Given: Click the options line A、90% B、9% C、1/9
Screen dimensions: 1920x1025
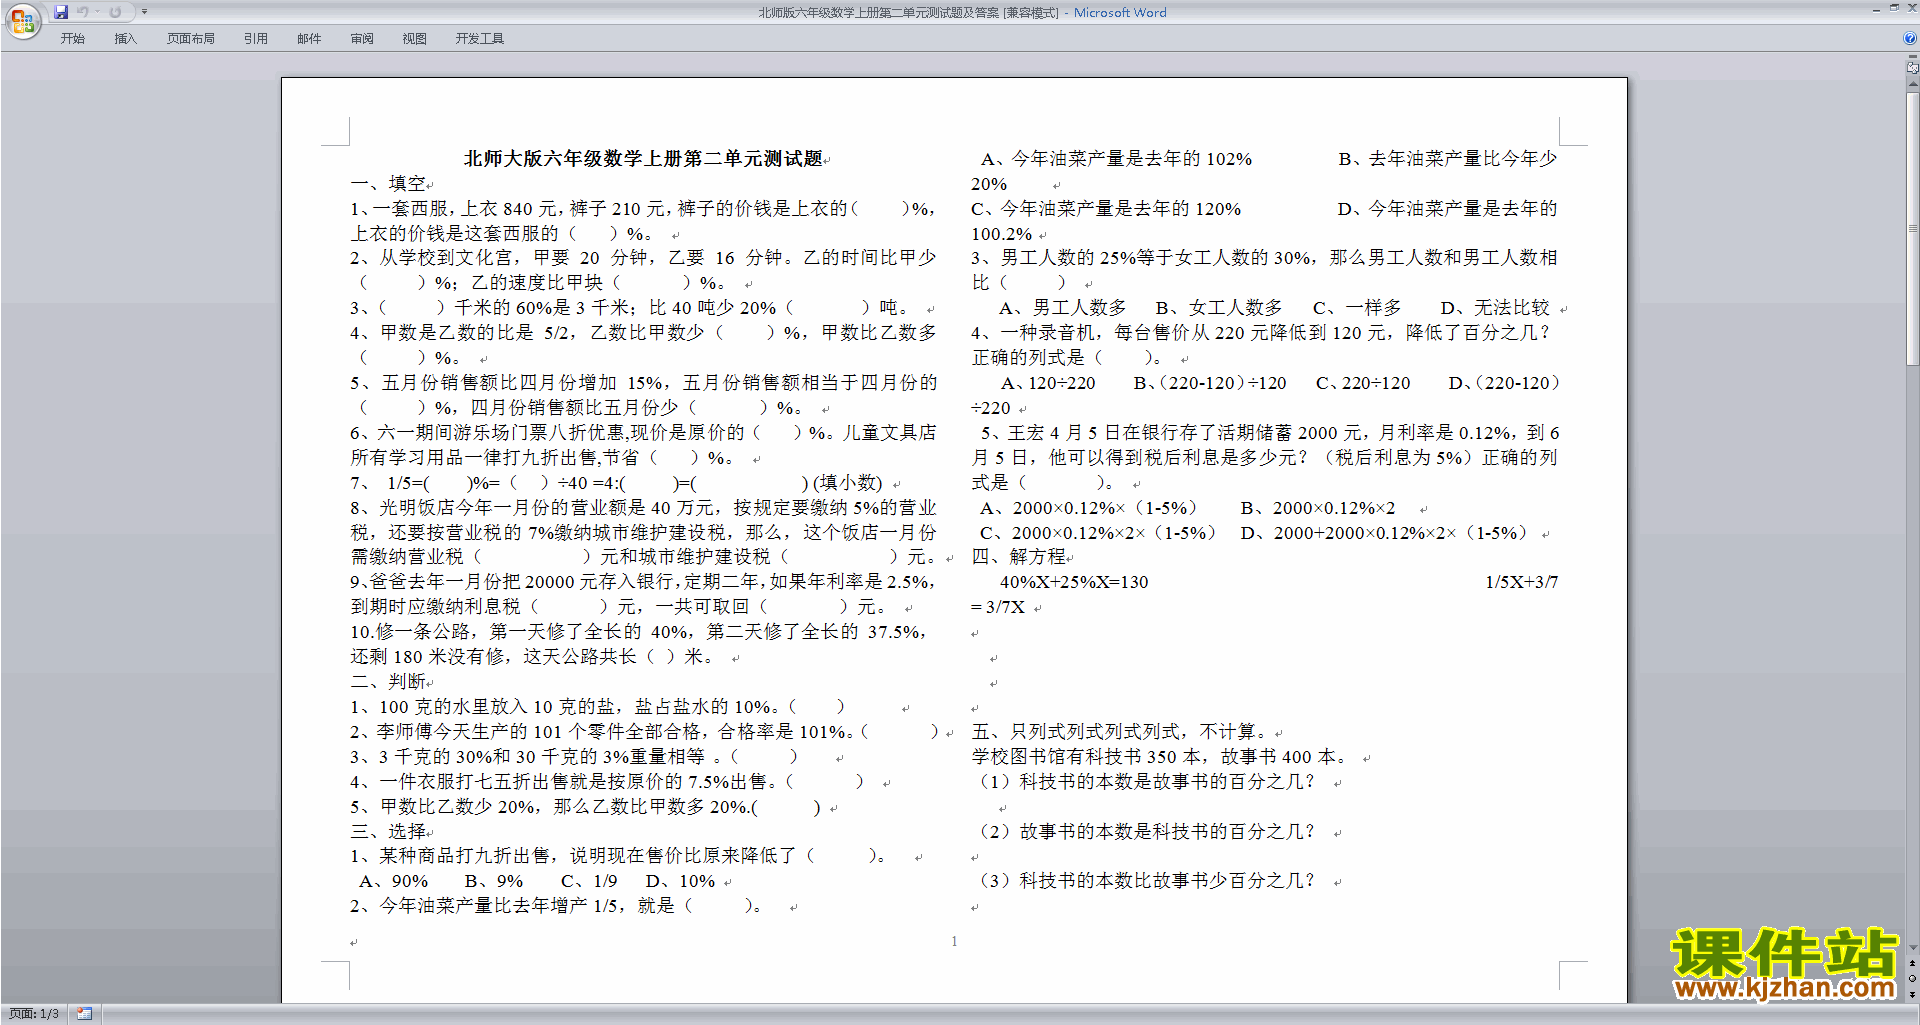Looking at the screenshot, I should point(538,881).
